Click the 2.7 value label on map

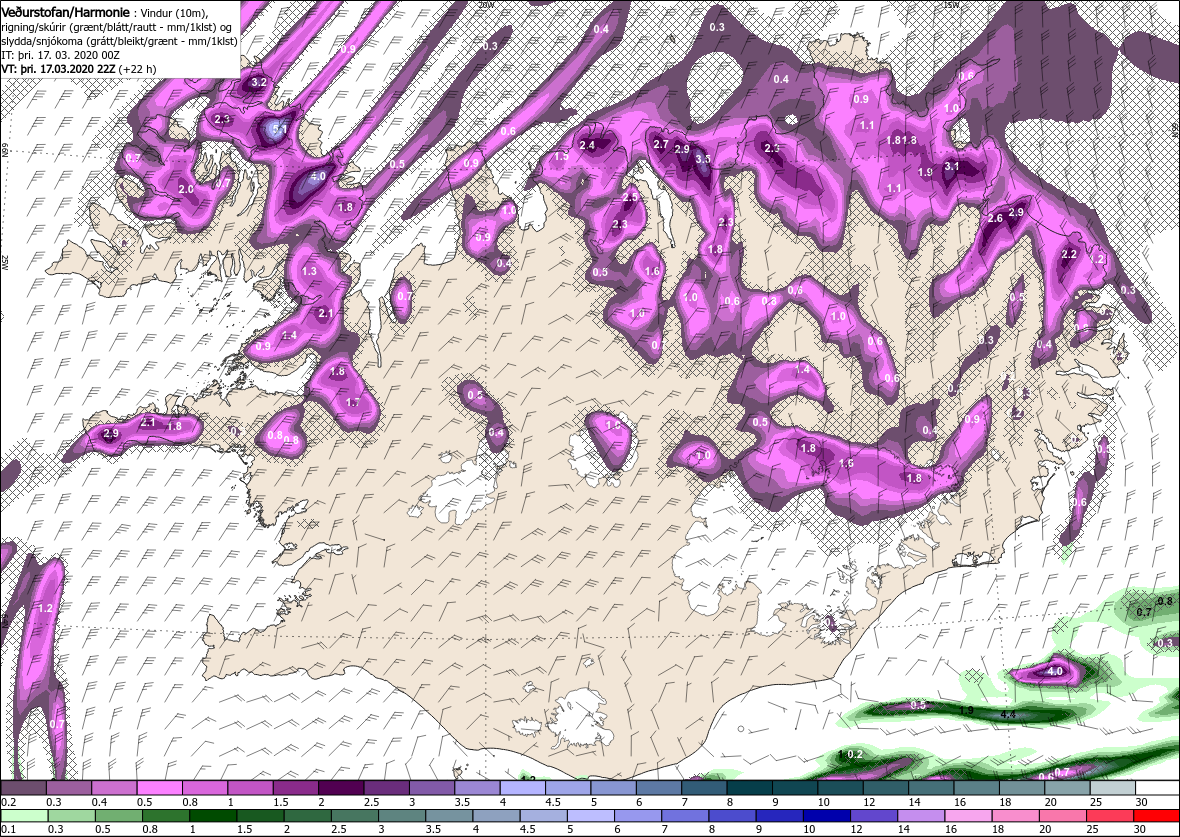click(x=661, y=144)
